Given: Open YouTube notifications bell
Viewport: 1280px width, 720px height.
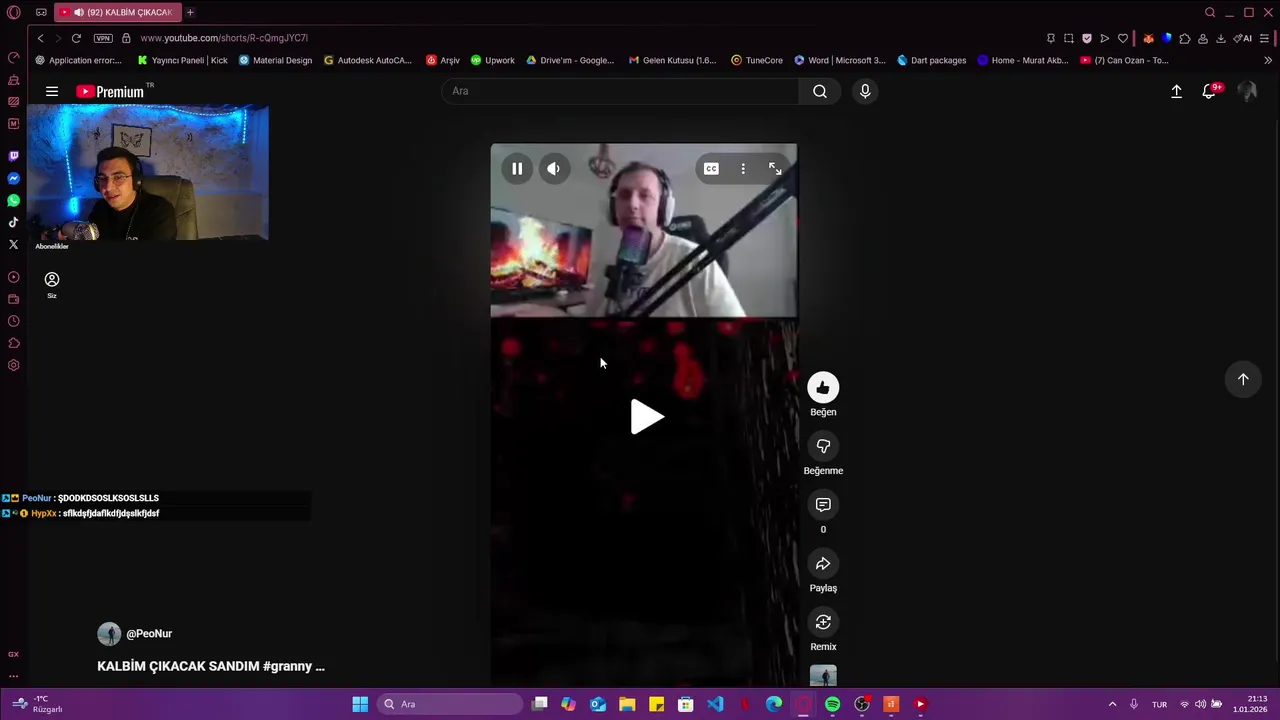Looking at the screenshot, I should click(x=1209, y=91).
